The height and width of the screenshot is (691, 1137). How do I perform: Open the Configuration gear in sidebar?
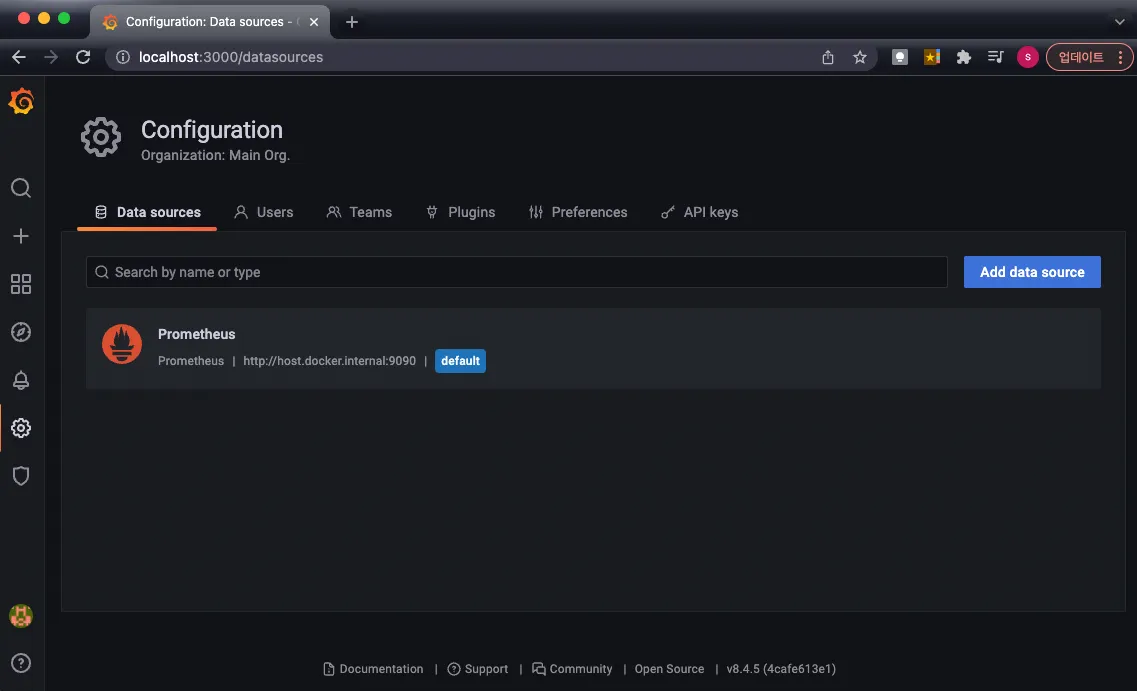21,428
